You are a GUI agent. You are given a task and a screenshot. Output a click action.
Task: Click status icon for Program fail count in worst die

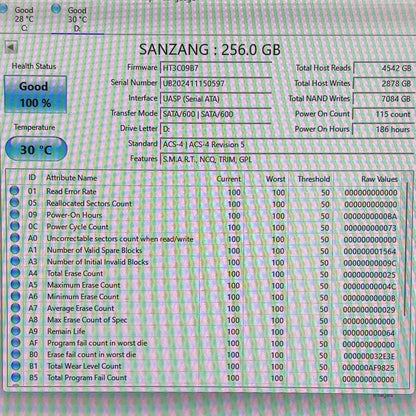pyautogui.click(x=15, y=342)
